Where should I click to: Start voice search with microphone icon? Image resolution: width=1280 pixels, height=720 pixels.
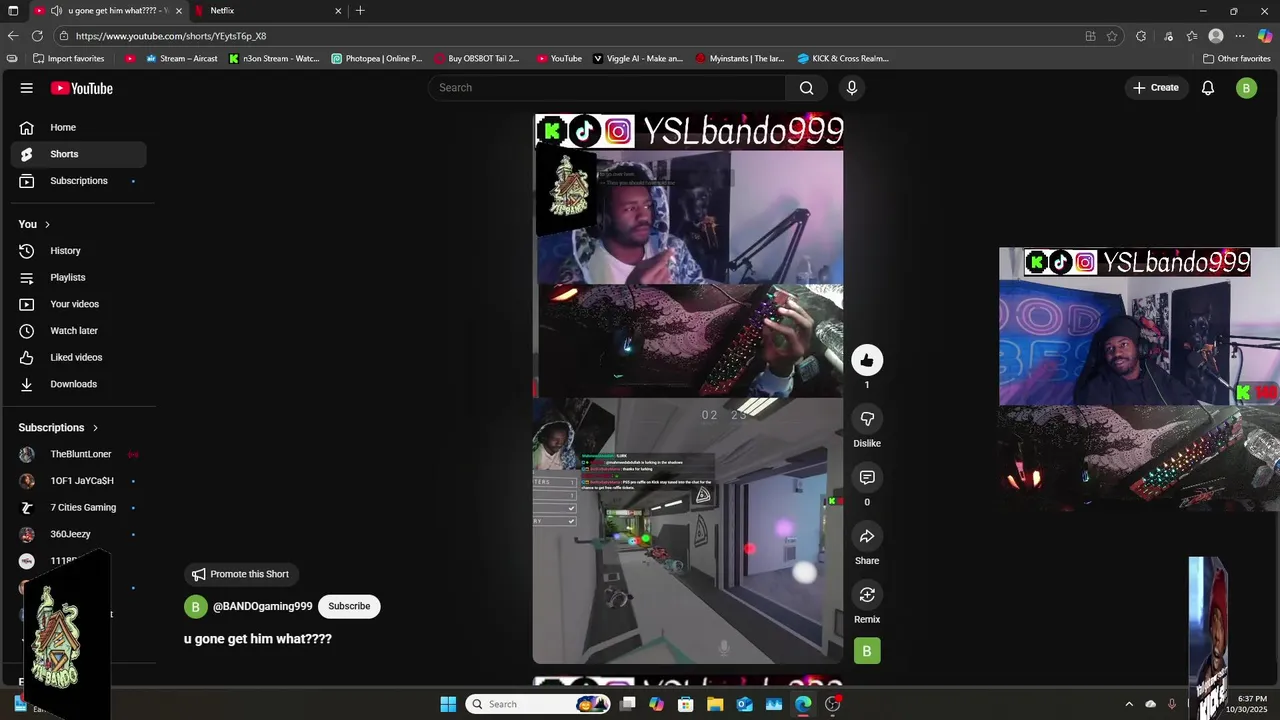[852, 88]
